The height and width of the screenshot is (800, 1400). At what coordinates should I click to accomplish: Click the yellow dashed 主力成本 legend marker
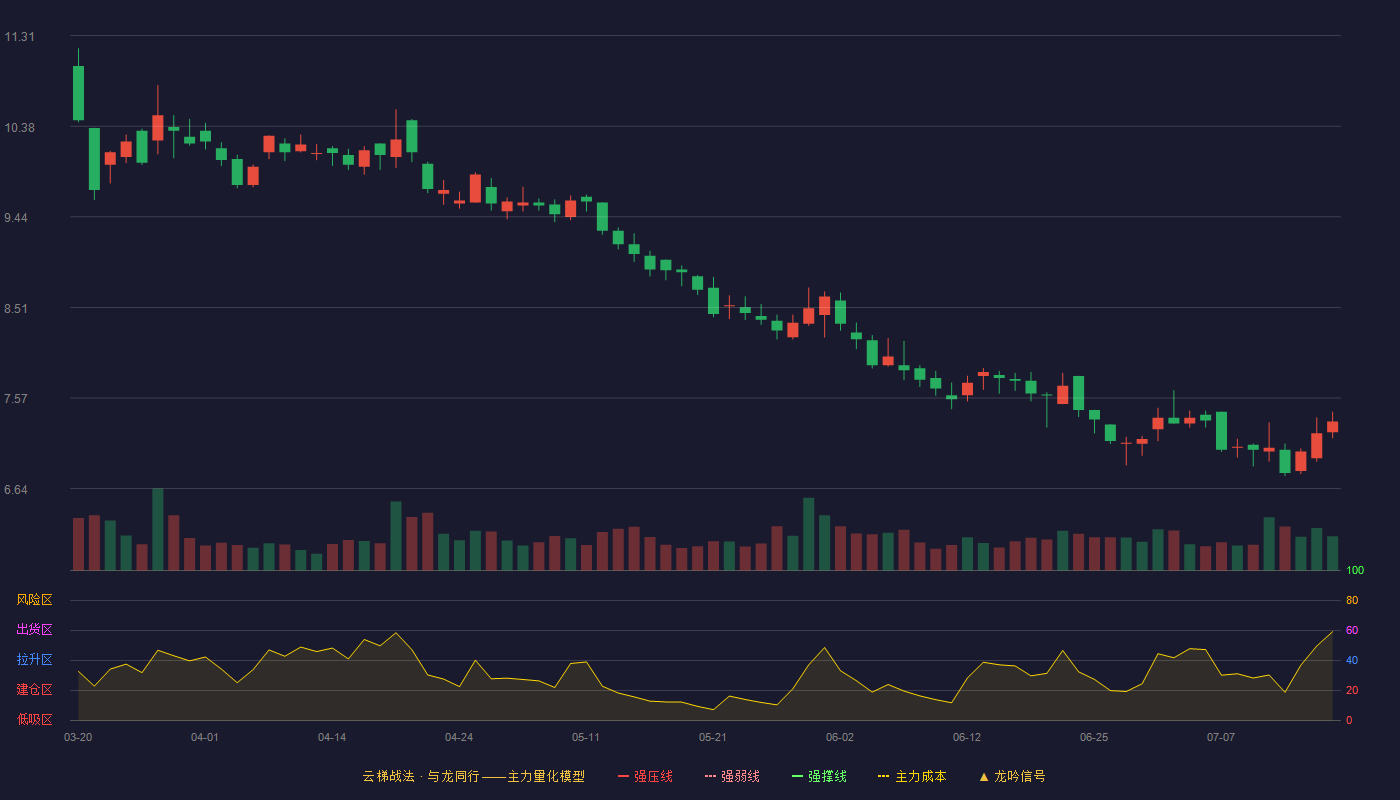(x=883, y=776)
